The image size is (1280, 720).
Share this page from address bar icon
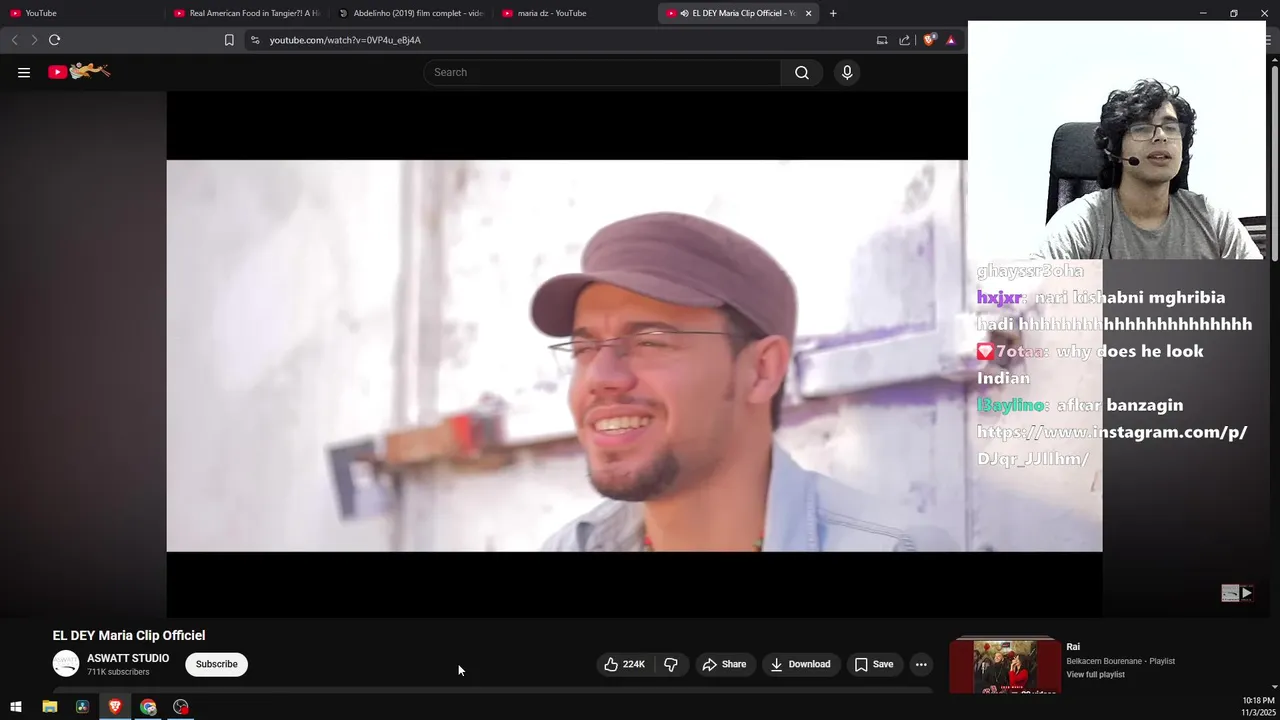coord(905,40)
